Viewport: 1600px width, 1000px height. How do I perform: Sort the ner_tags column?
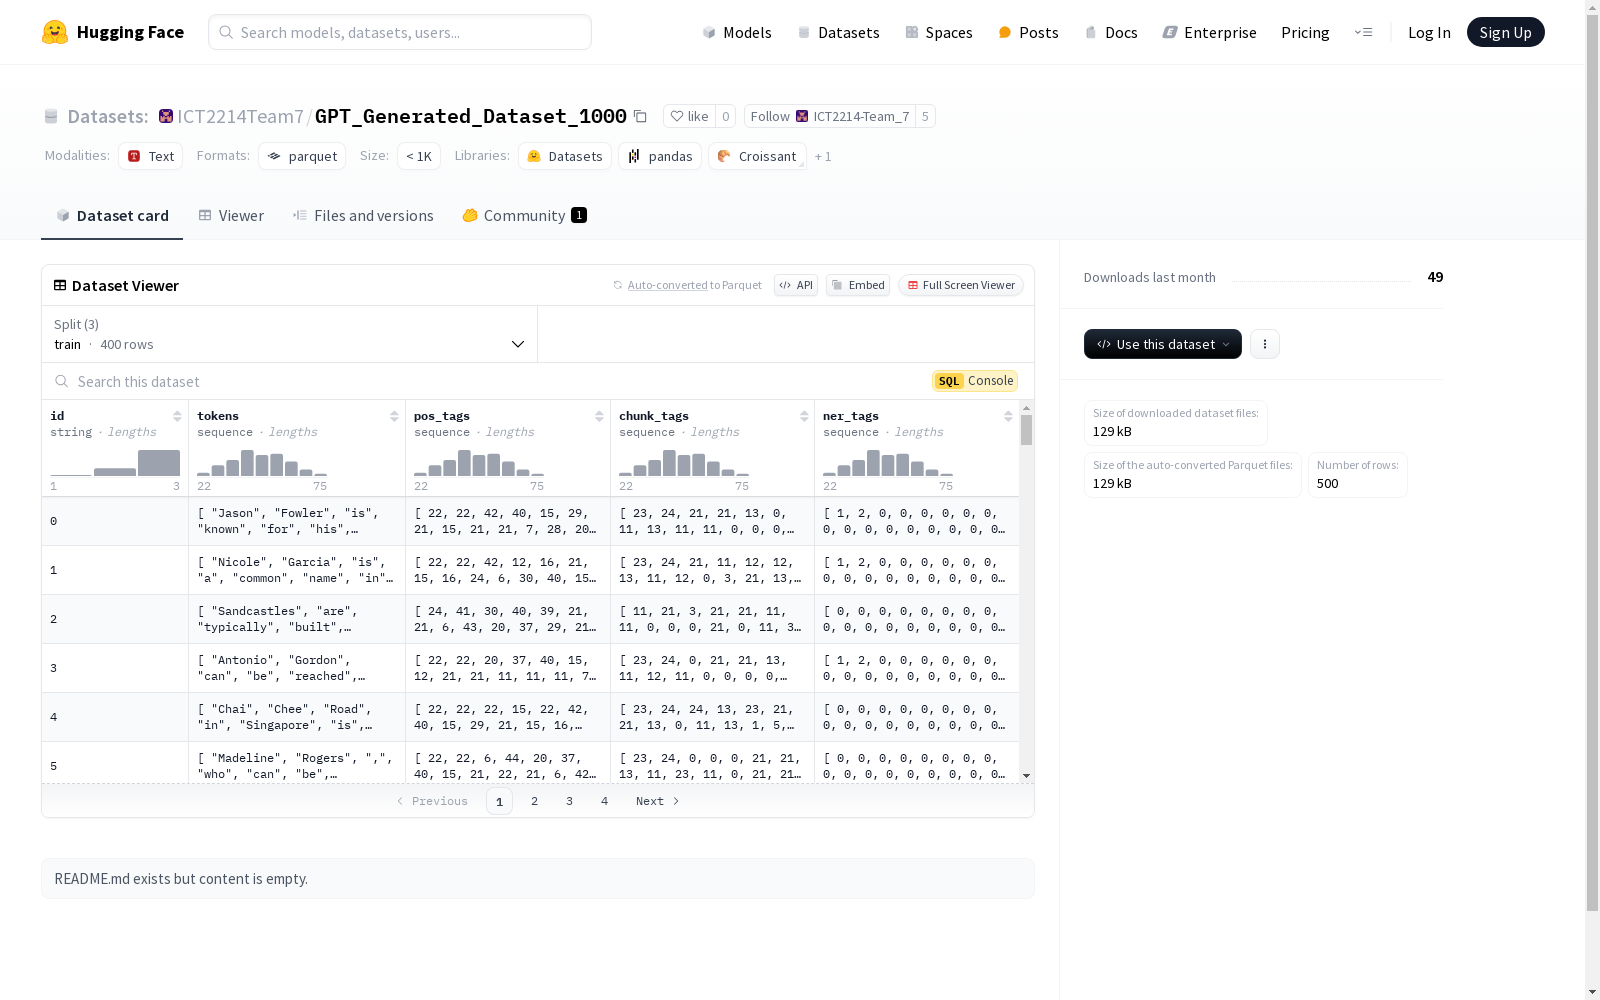1008,416
